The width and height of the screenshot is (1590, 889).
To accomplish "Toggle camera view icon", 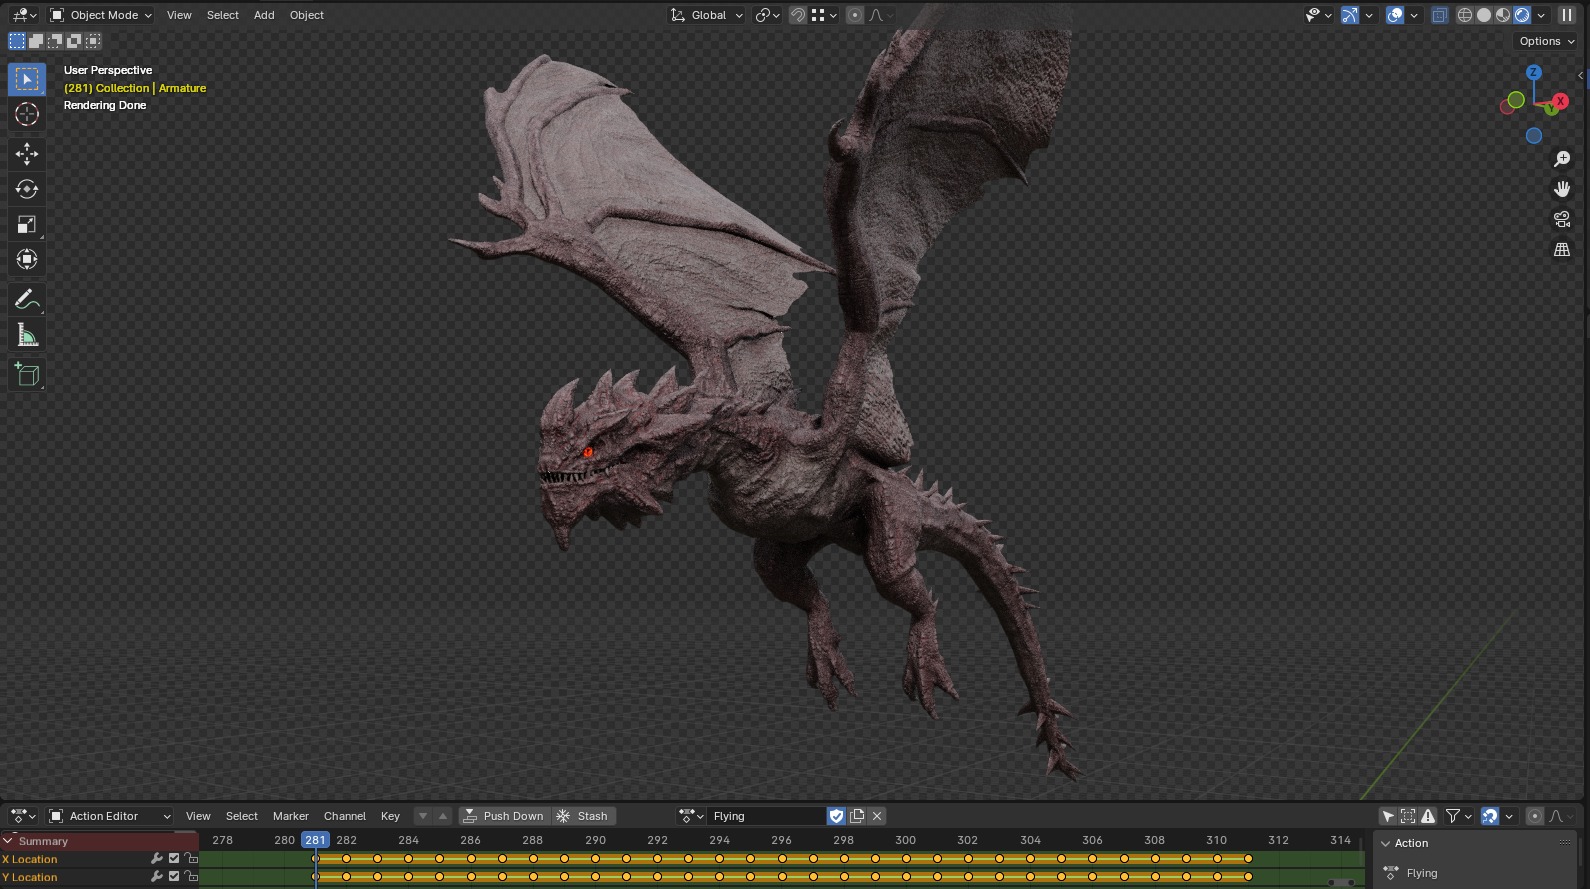I will [x=1562, y=219].
